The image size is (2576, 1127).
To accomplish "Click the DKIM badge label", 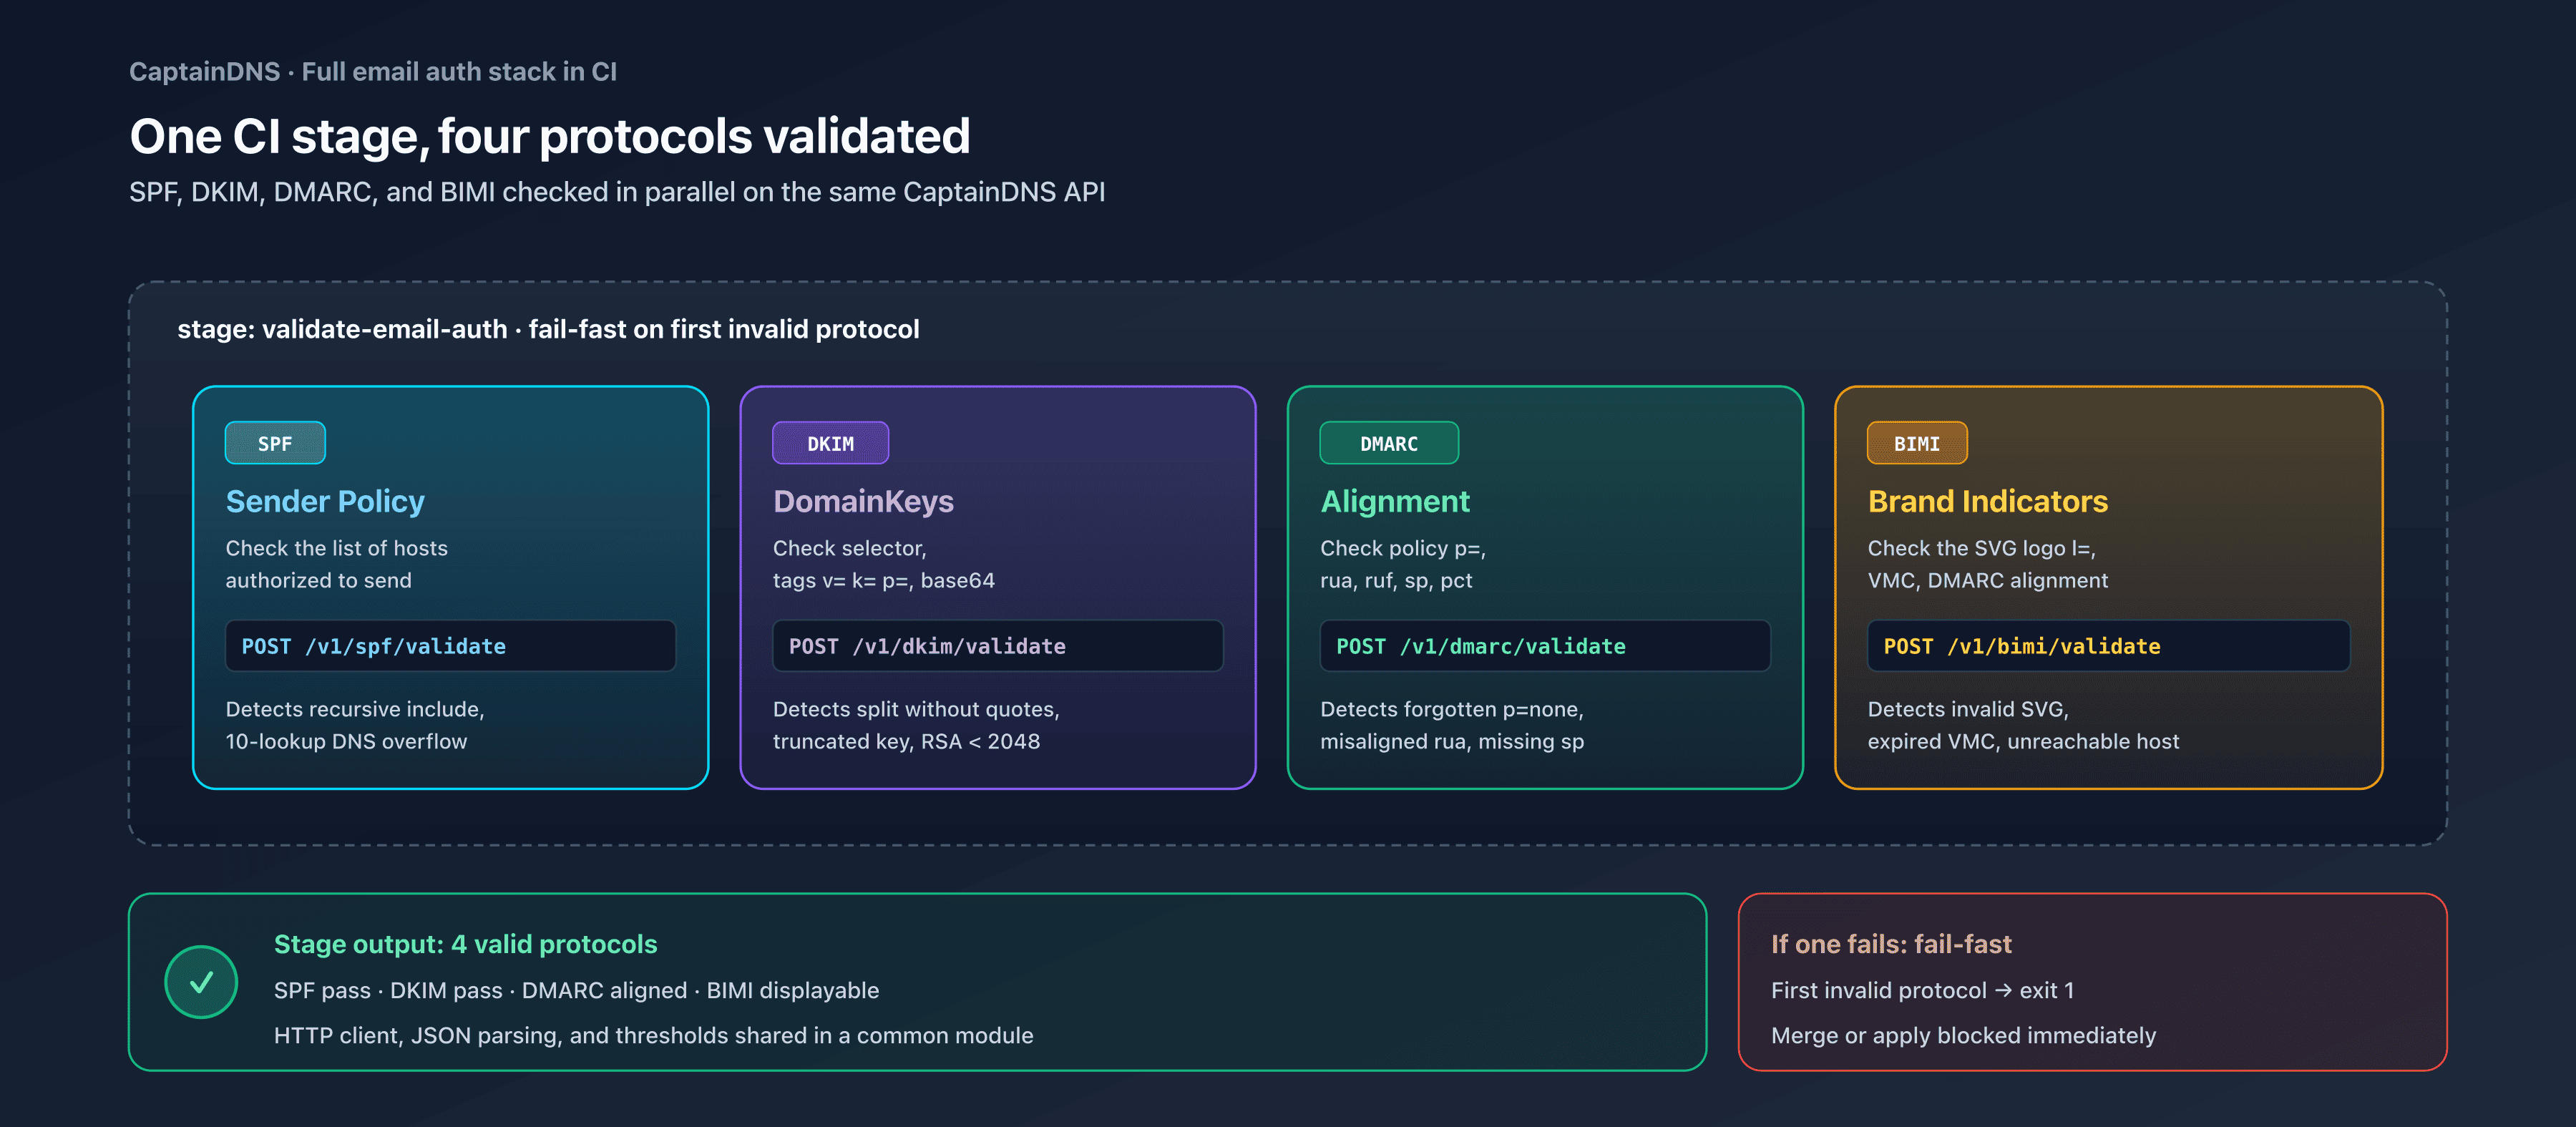I will tap(830, 443).
